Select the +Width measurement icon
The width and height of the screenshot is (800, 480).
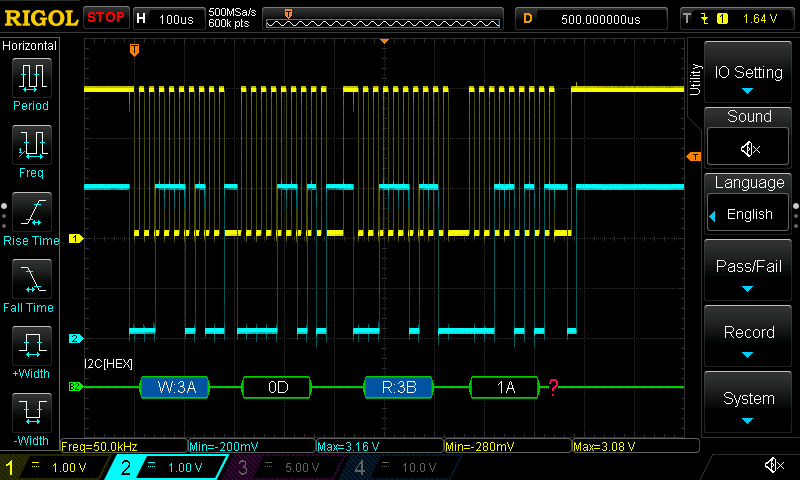[x=32, y=346]
